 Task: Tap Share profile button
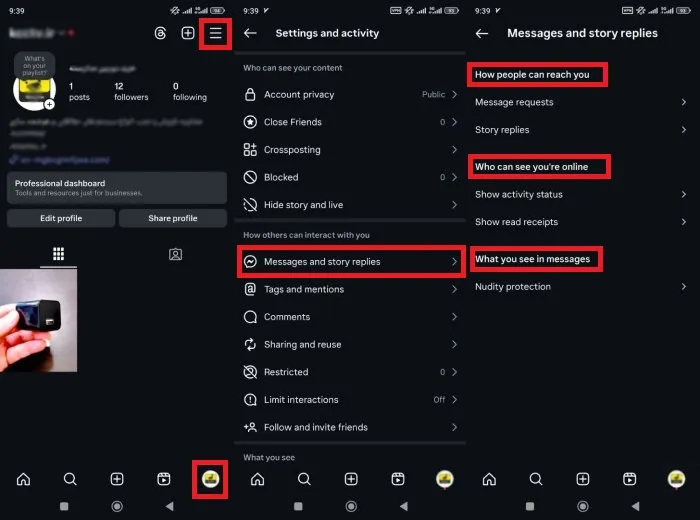(173, 218)
